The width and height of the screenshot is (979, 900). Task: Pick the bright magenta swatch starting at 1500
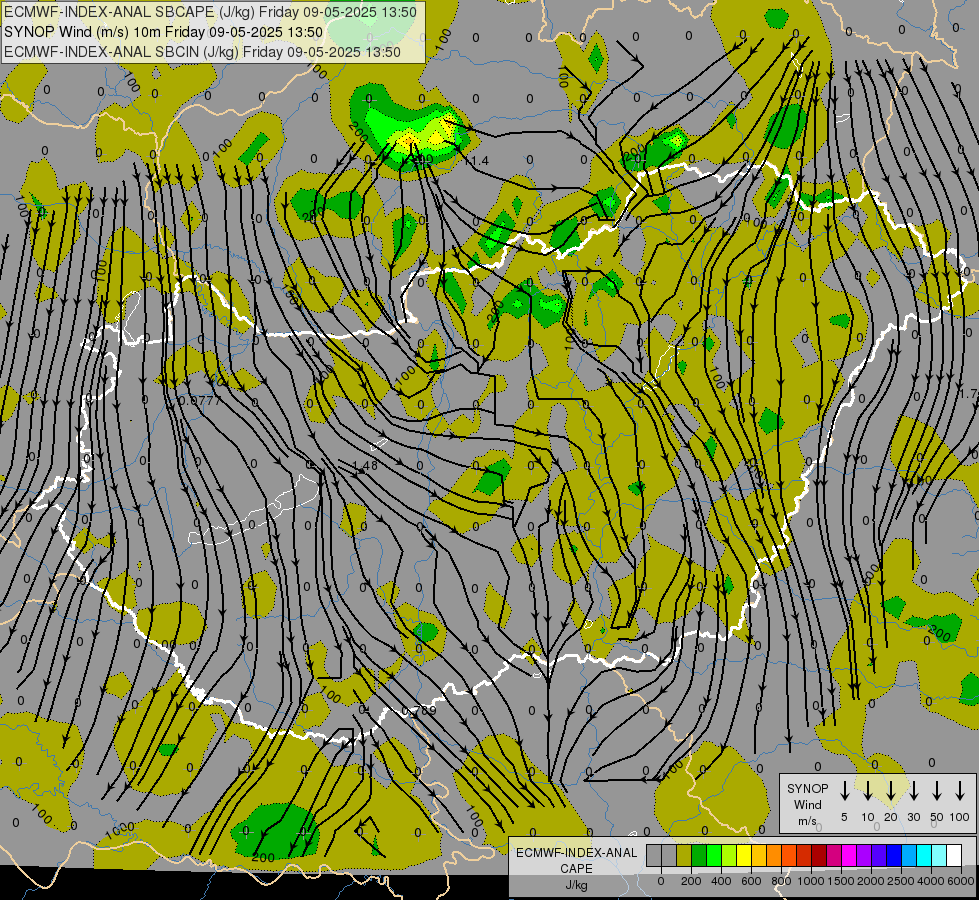850,855
